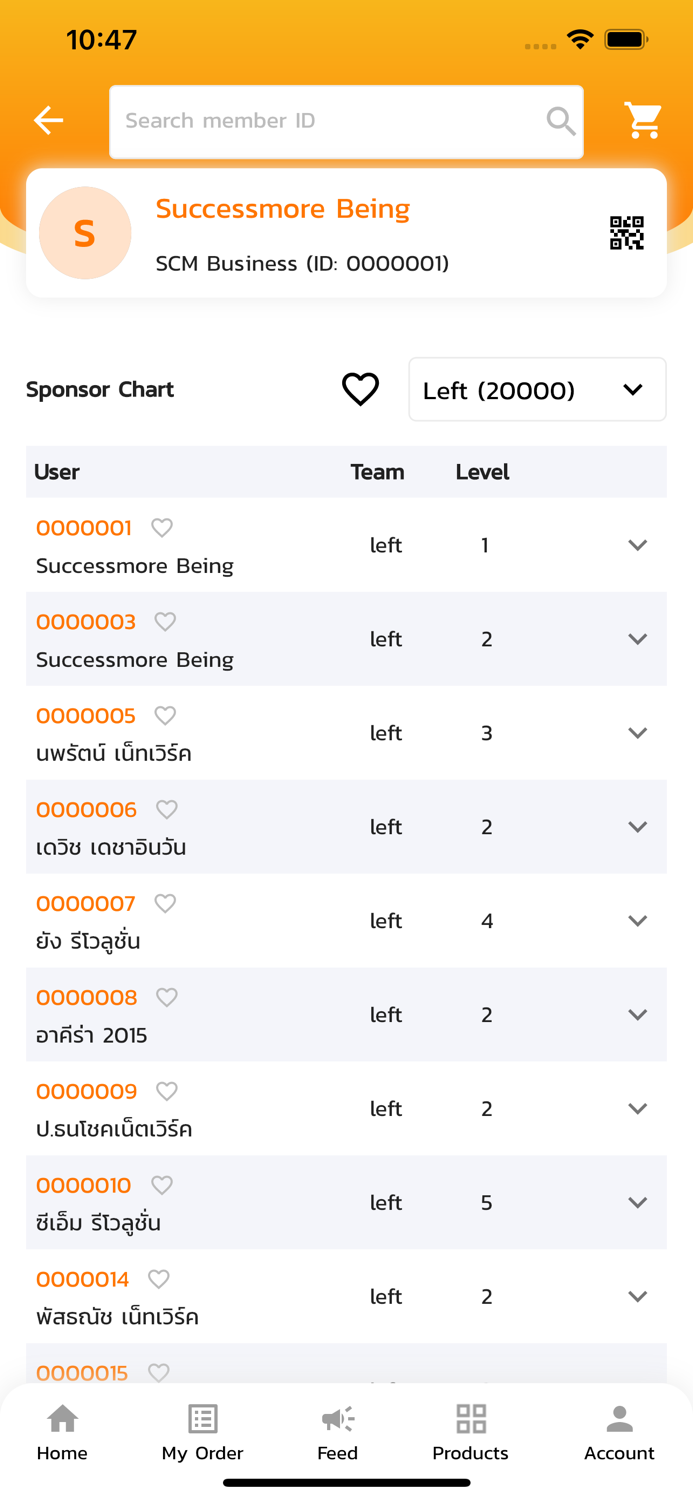Go to the Home tab

pos(62,1431)
